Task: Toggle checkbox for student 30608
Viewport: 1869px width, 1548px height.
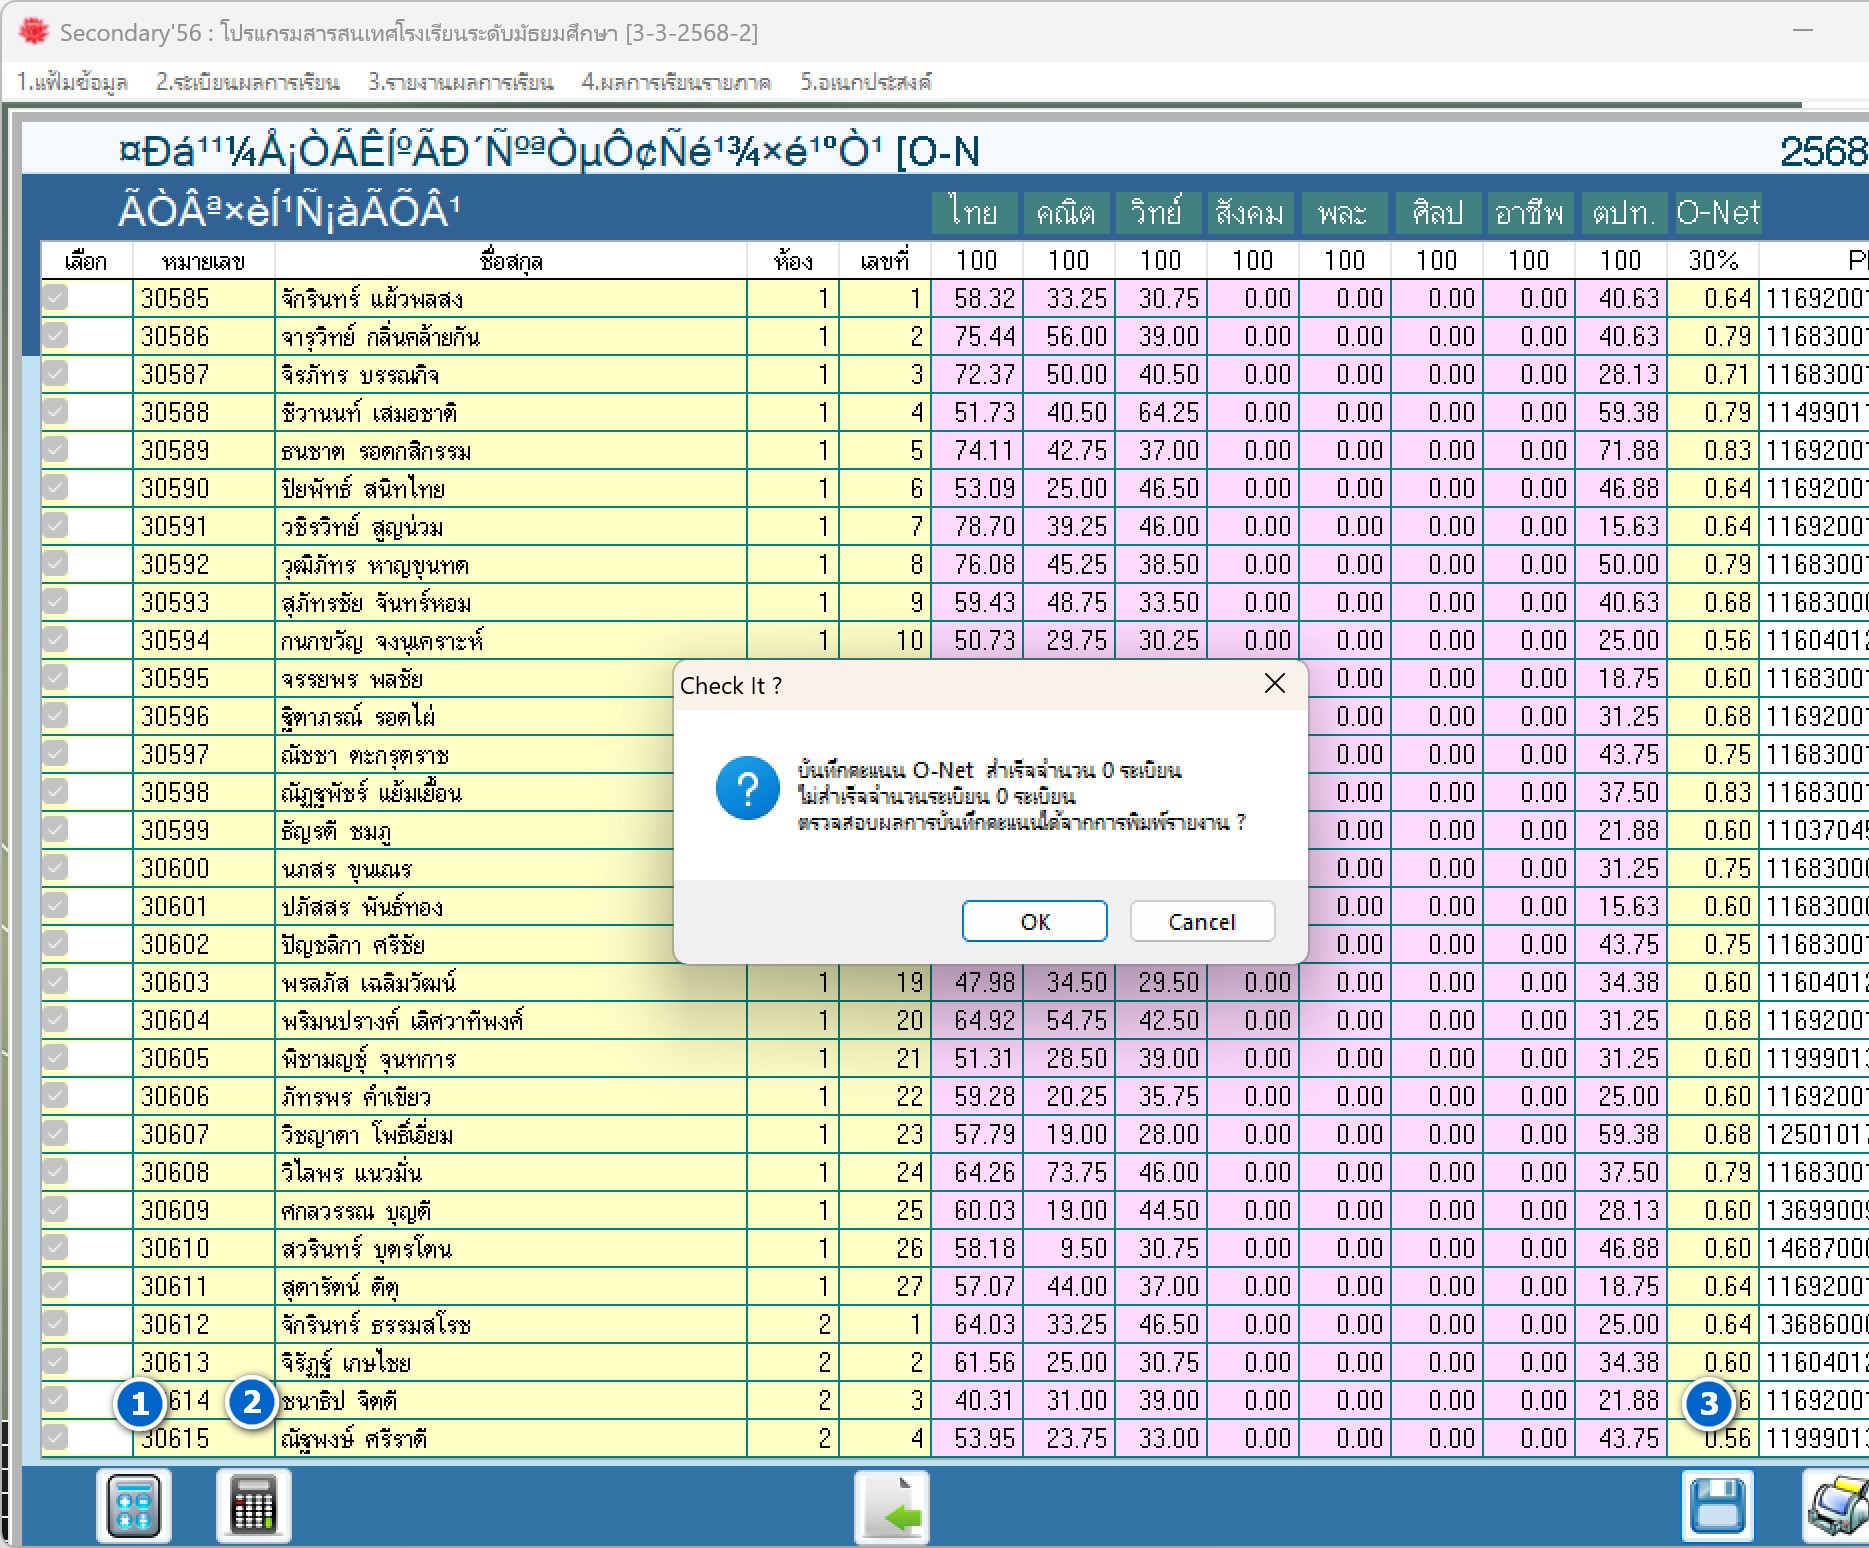Action: tap(56, 1172)
